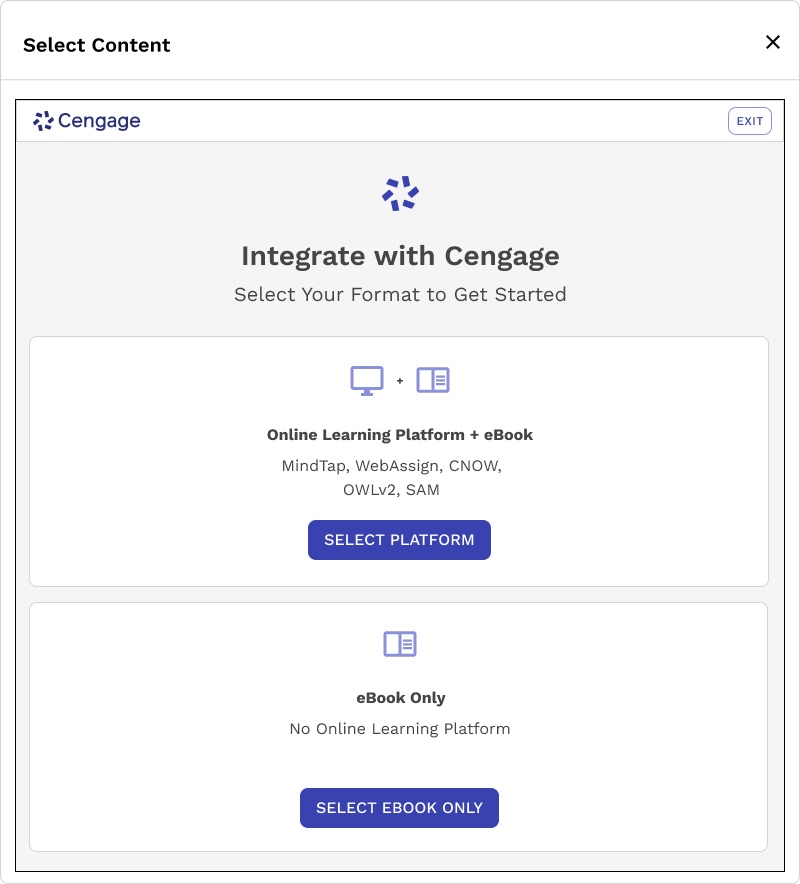Click the EXIT button
800x884 pixels.
pos(749,121)
